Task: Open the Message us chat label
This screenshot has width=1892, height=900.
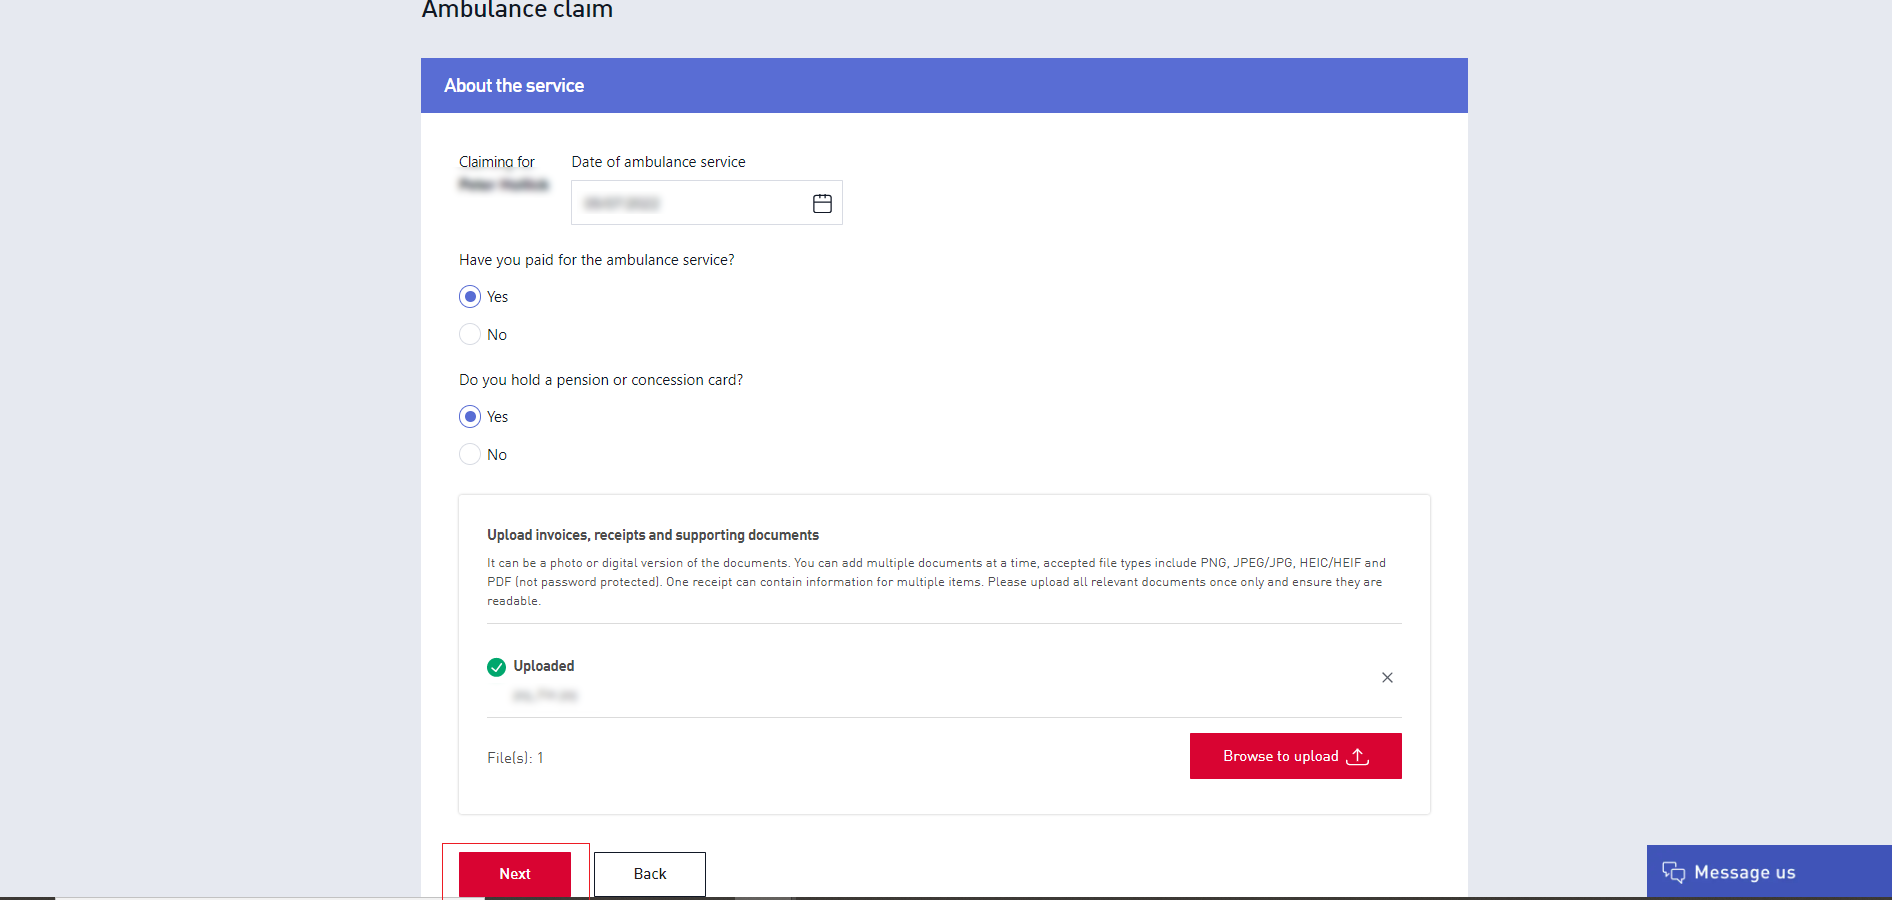Action: 1744,873
